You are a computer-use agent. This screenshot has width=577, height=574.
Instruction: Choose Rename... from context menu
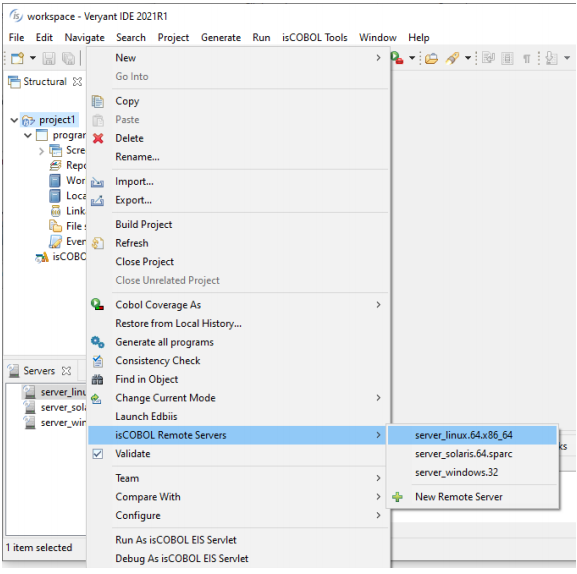coord(238,157)
